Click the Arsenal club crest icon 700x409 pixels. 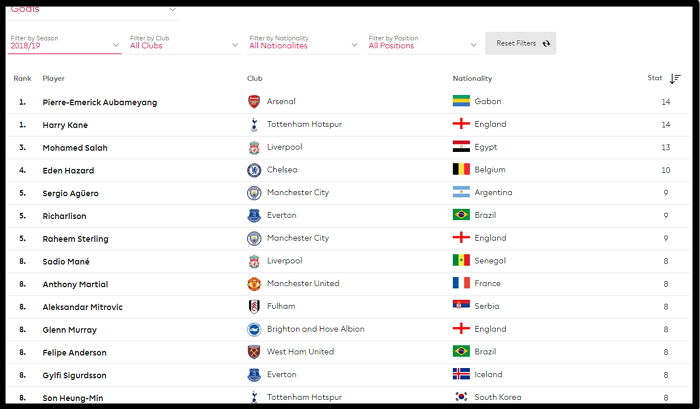tap(254, 102)
